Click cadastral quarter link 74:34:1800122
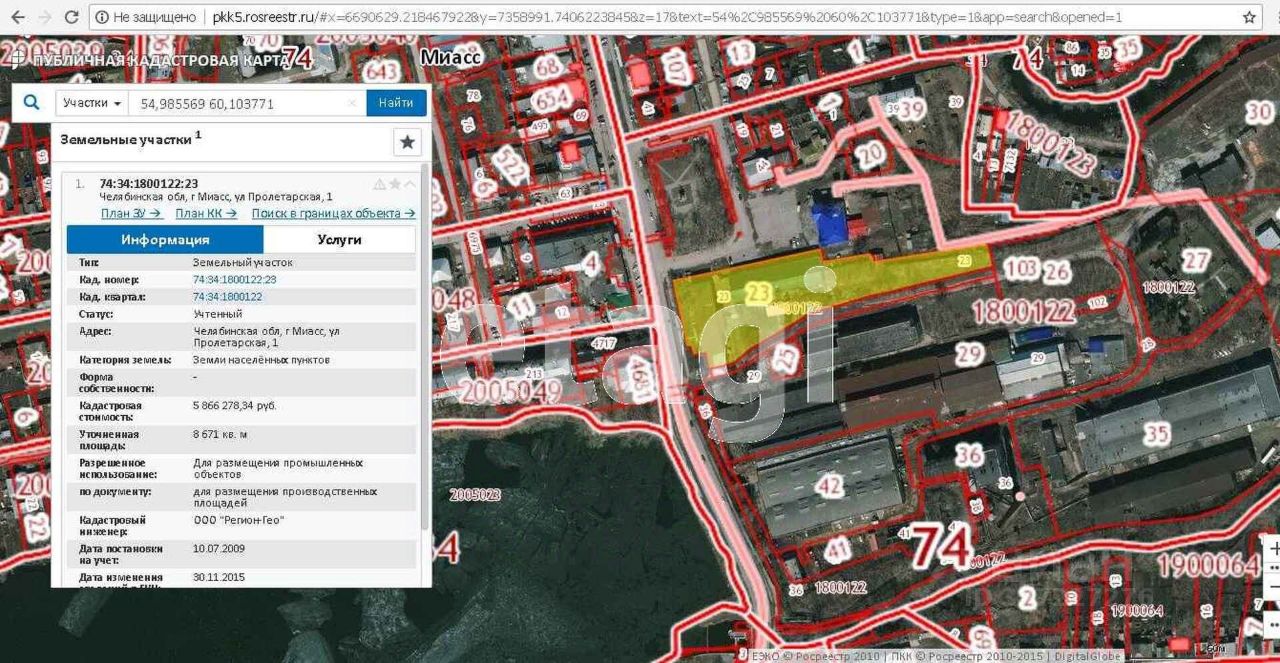The height and width of the screenshot is (663, 1280). pyautogui.click(x=227, y=297)
